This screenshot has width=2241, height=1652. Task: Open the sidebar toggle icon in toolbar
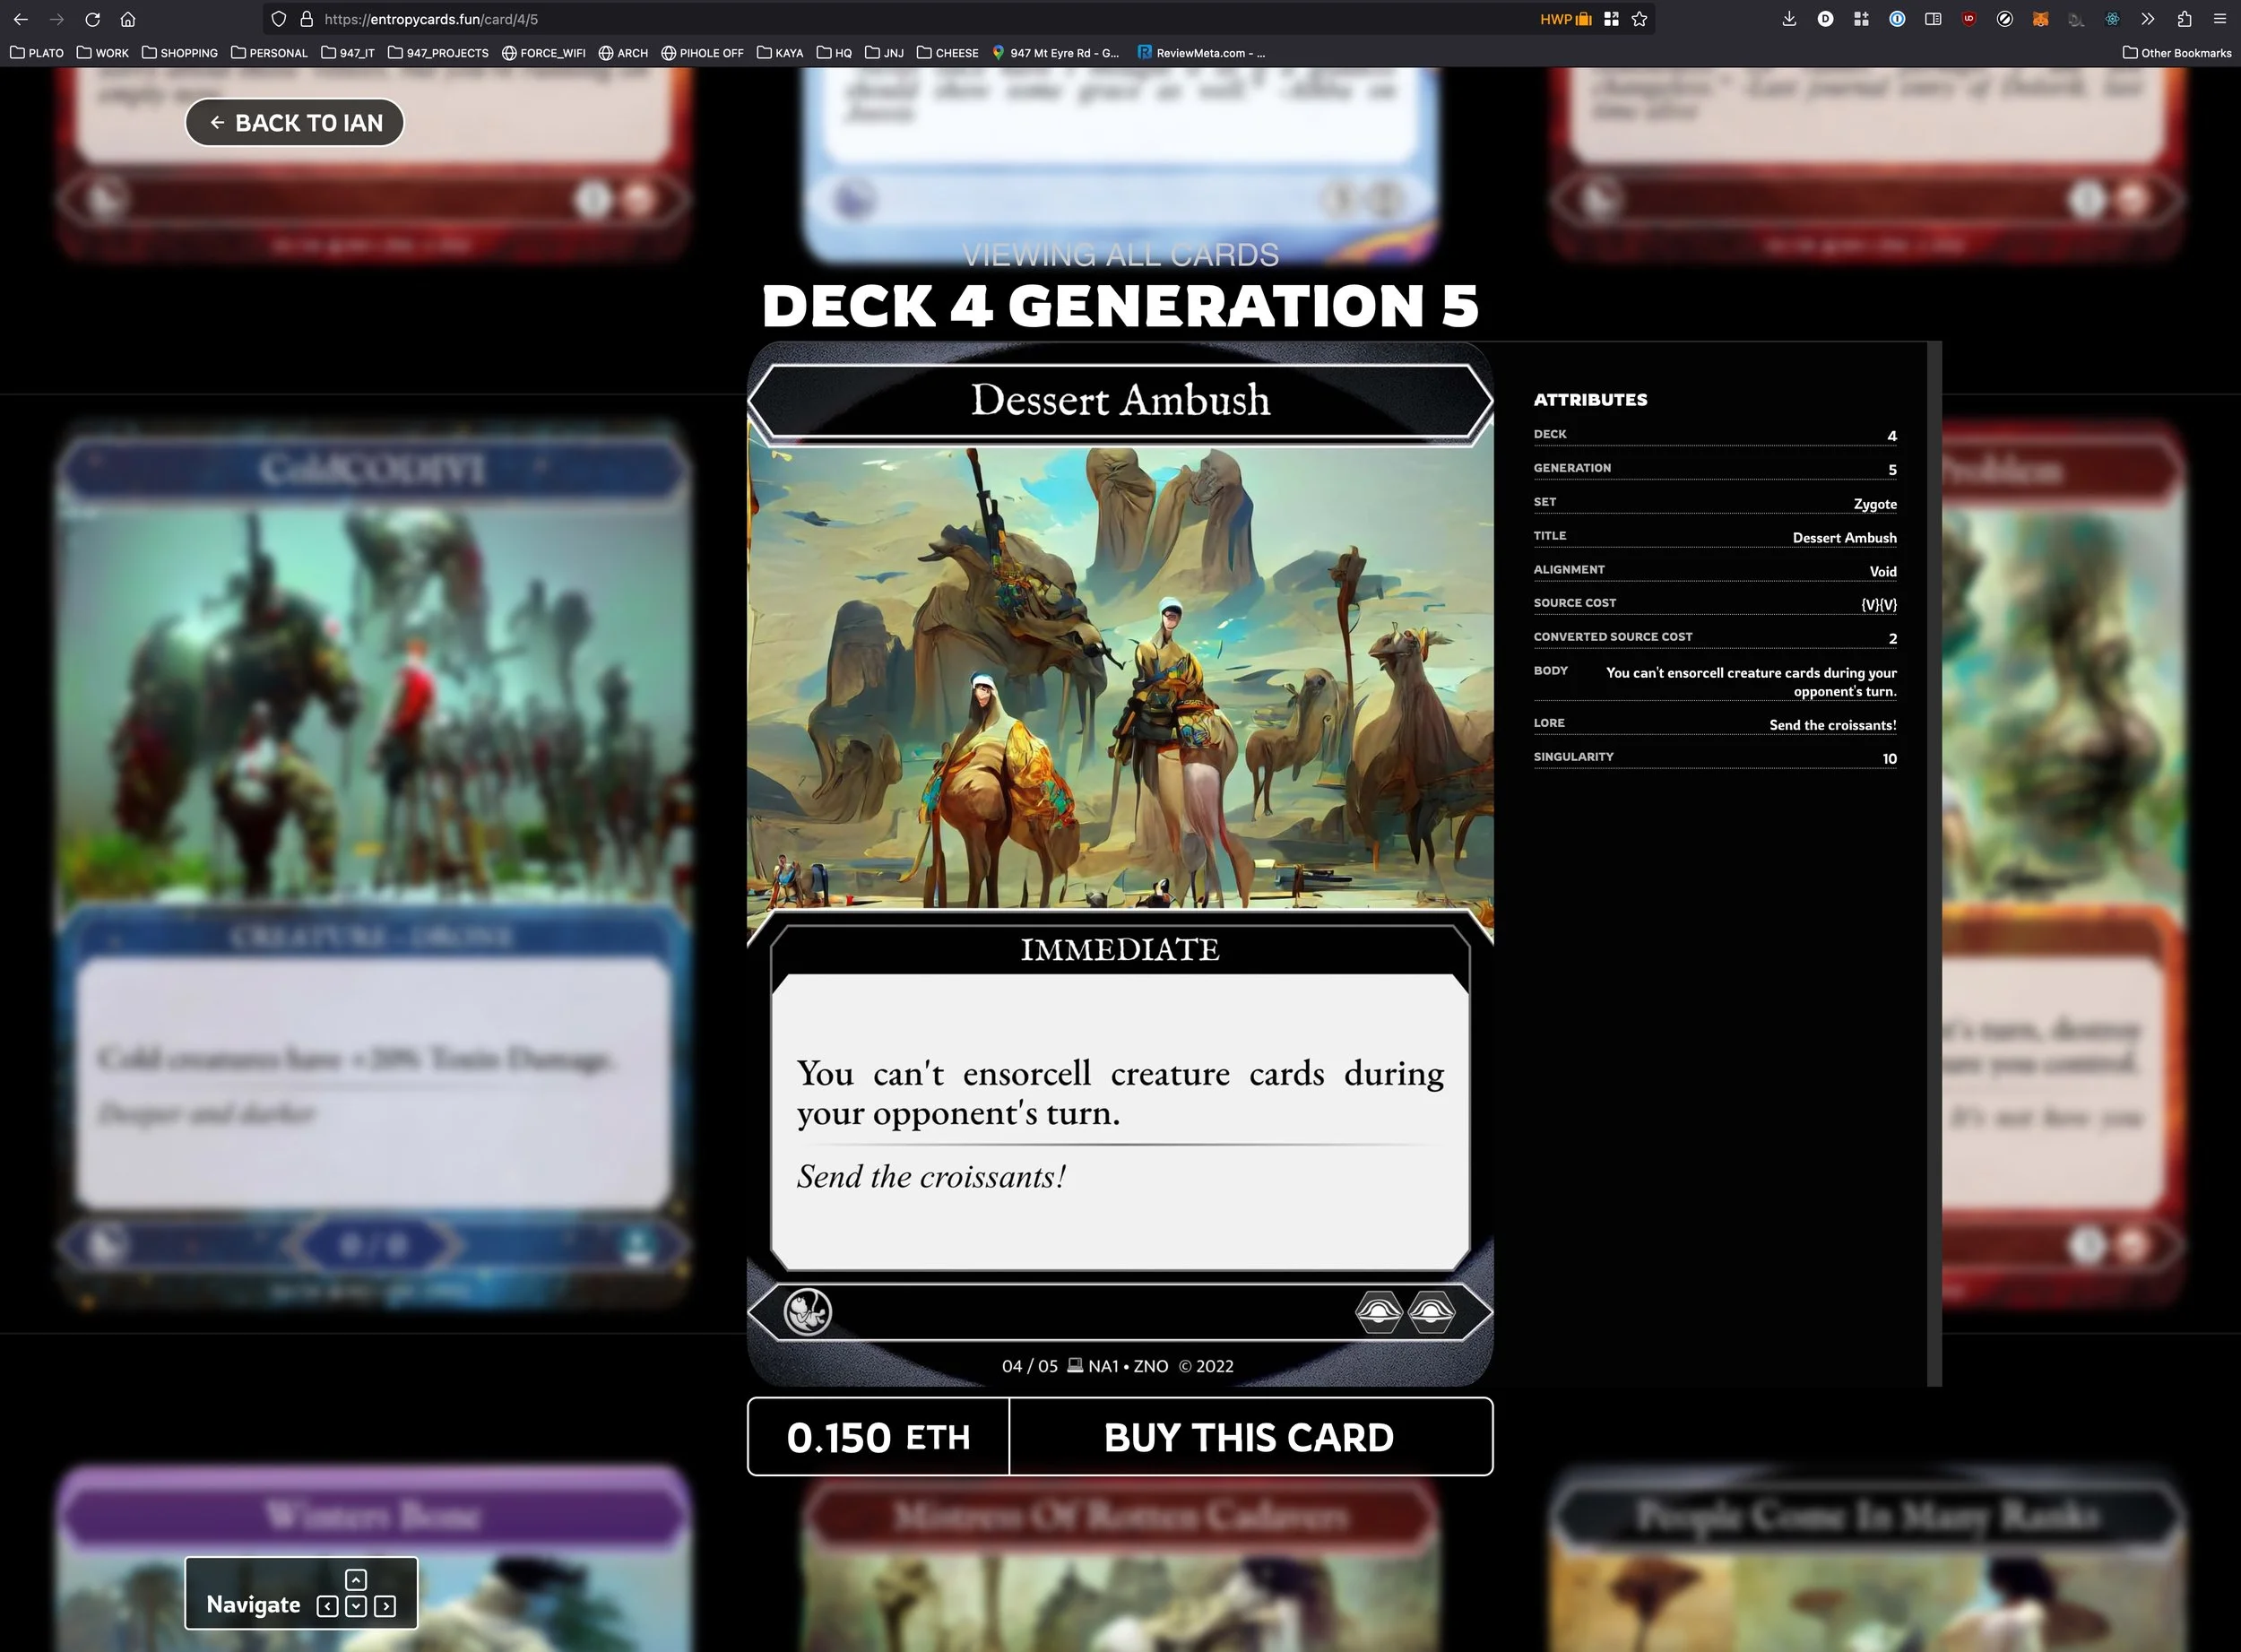pyautogui.click(x=1933, y=19)
